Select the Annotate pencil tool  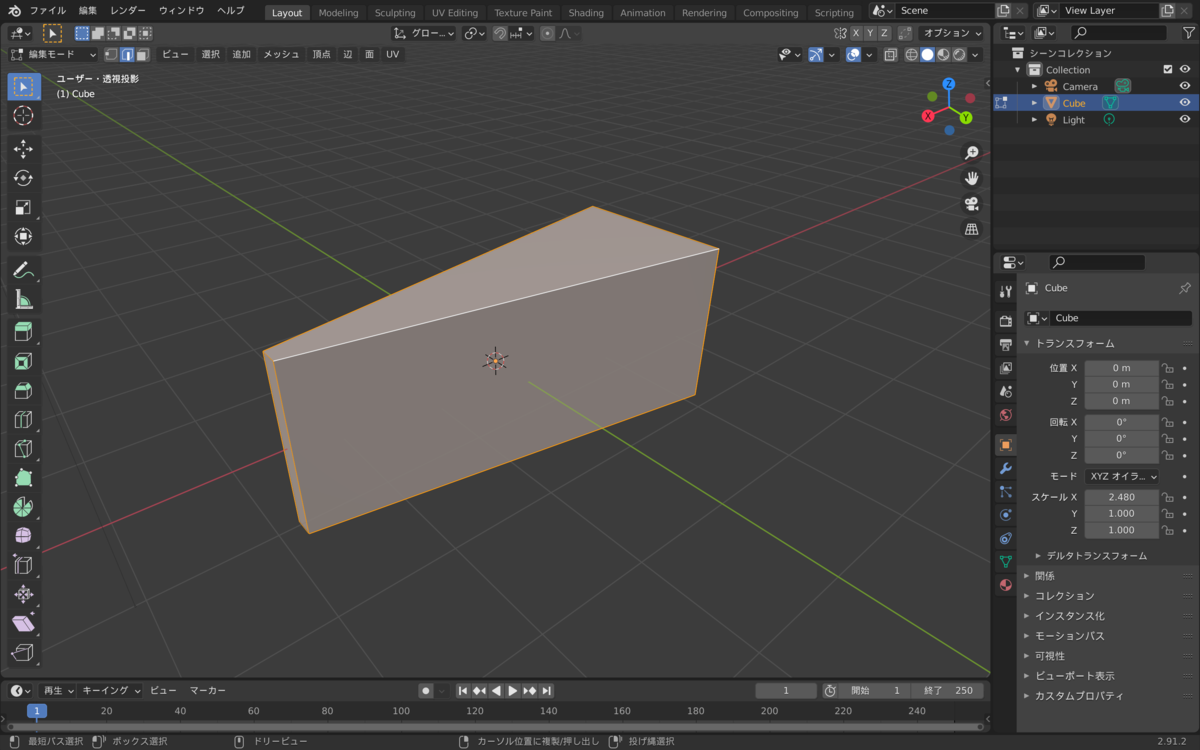pyautogui.click(x=24, y=270)
